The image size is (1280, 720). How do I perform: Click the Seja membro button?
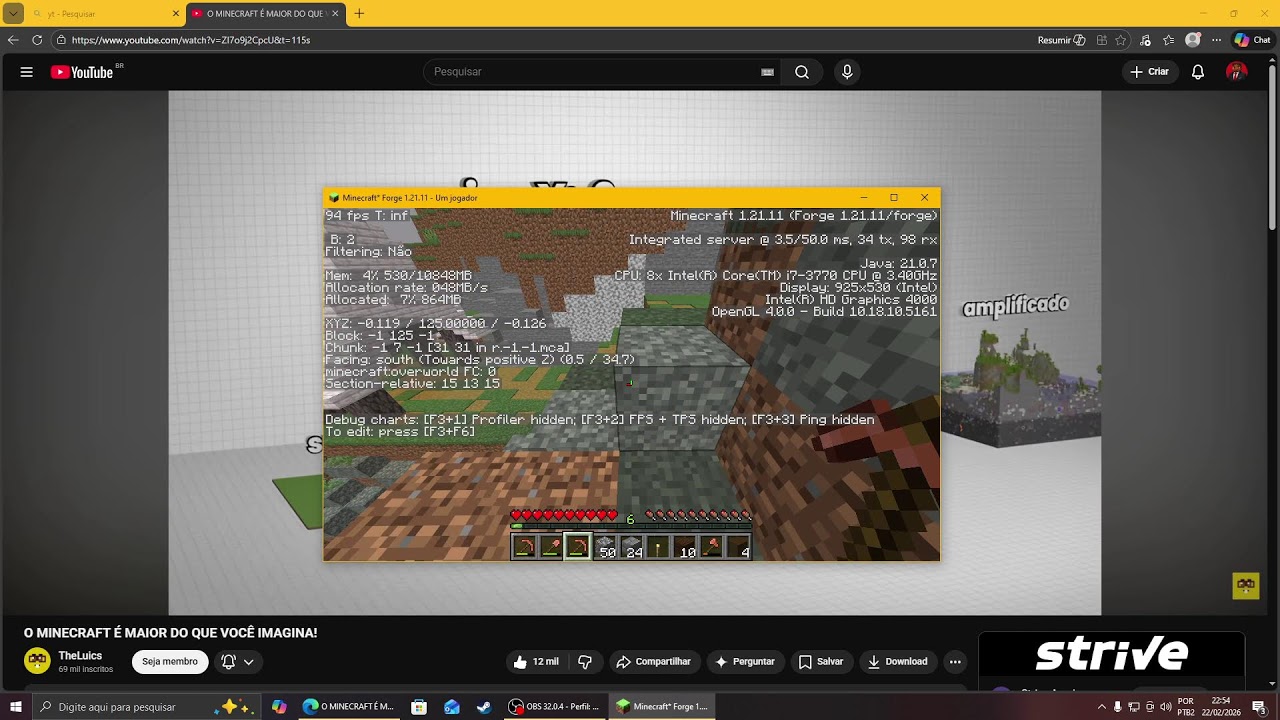170,661
